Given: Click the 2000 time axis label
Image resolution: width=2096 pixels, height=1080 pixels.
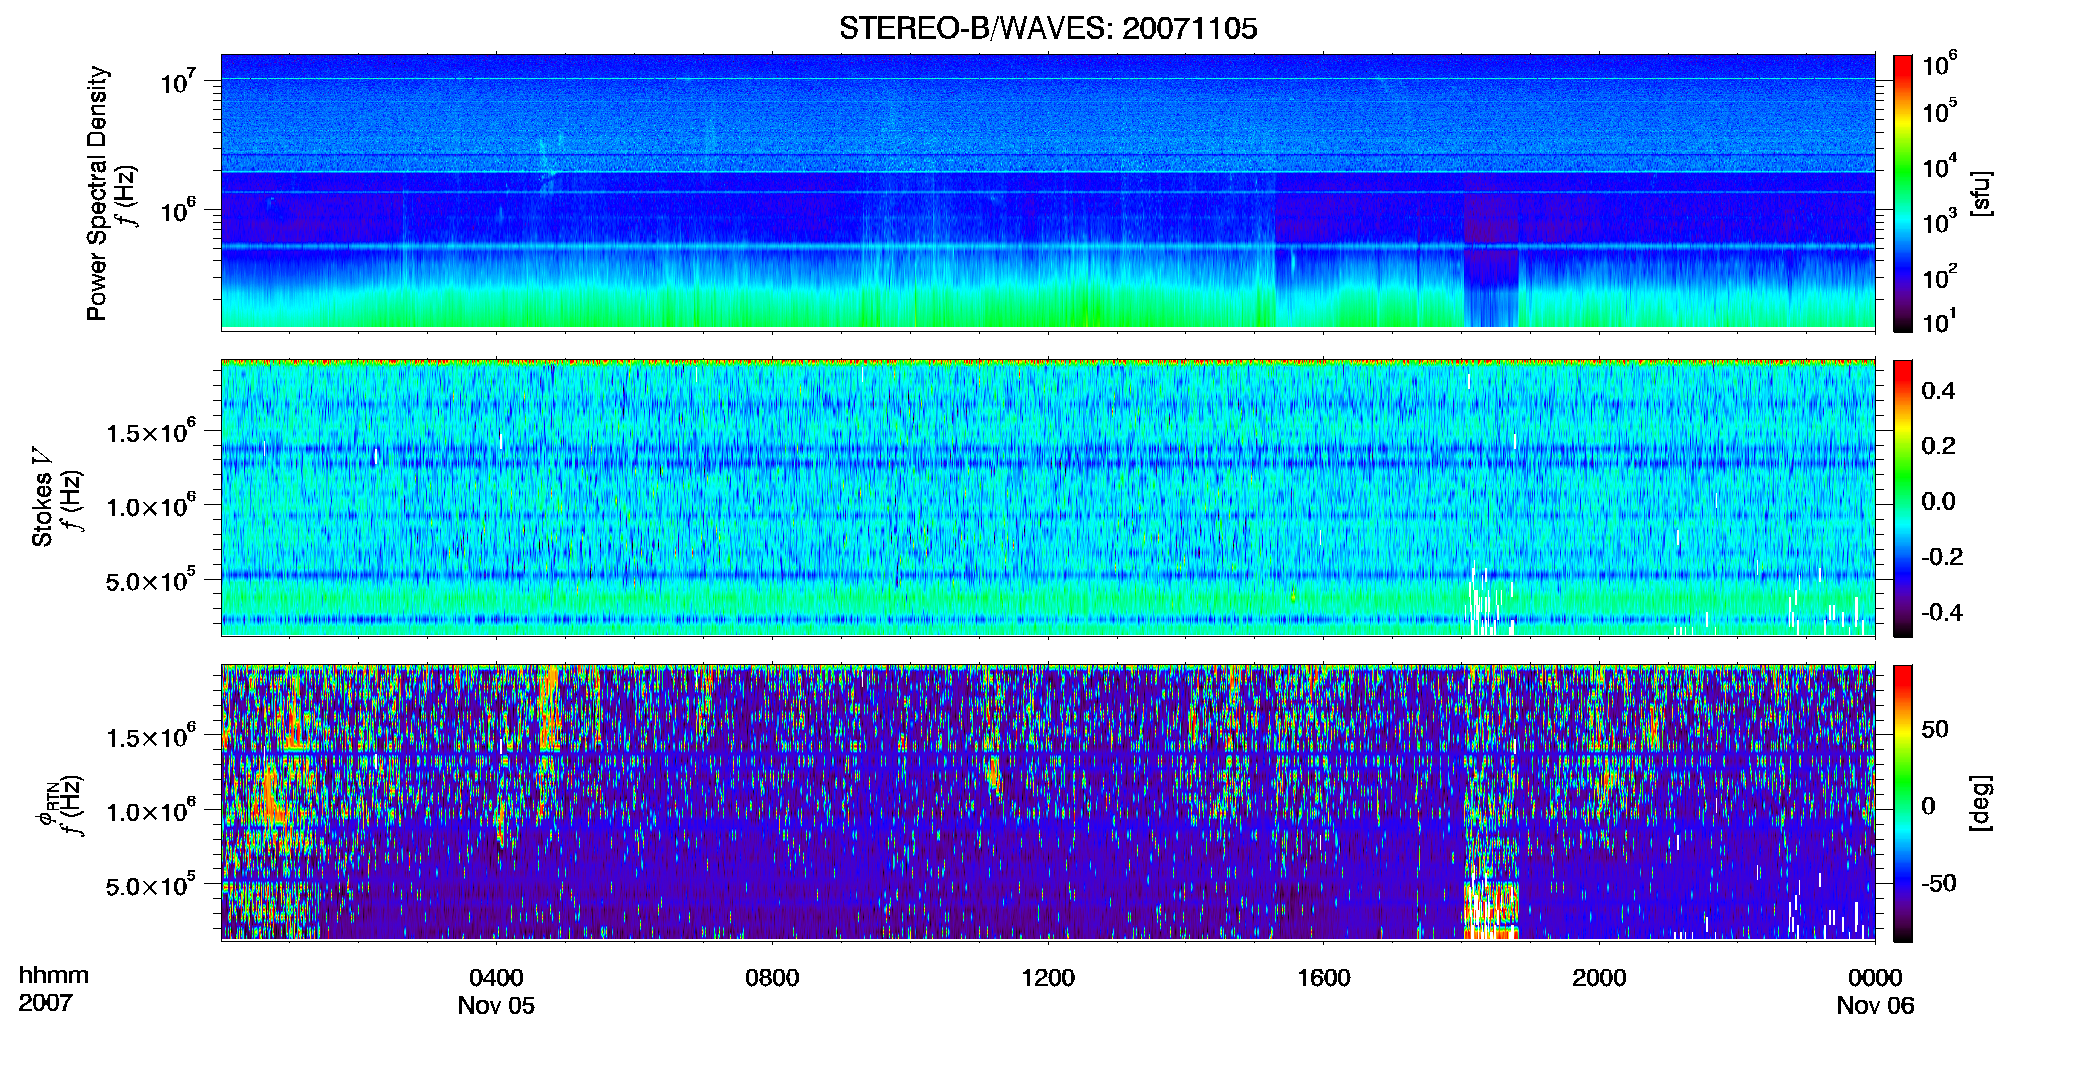Looking at the screenshot, I should (1599, 978).
